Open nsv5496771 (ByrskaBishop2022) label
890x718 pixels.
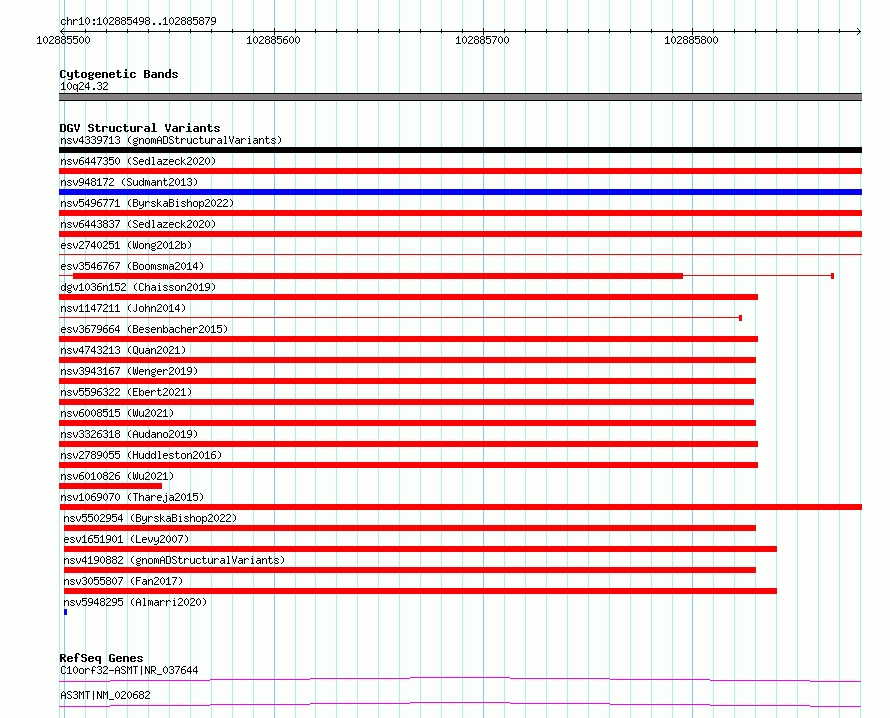147,203
